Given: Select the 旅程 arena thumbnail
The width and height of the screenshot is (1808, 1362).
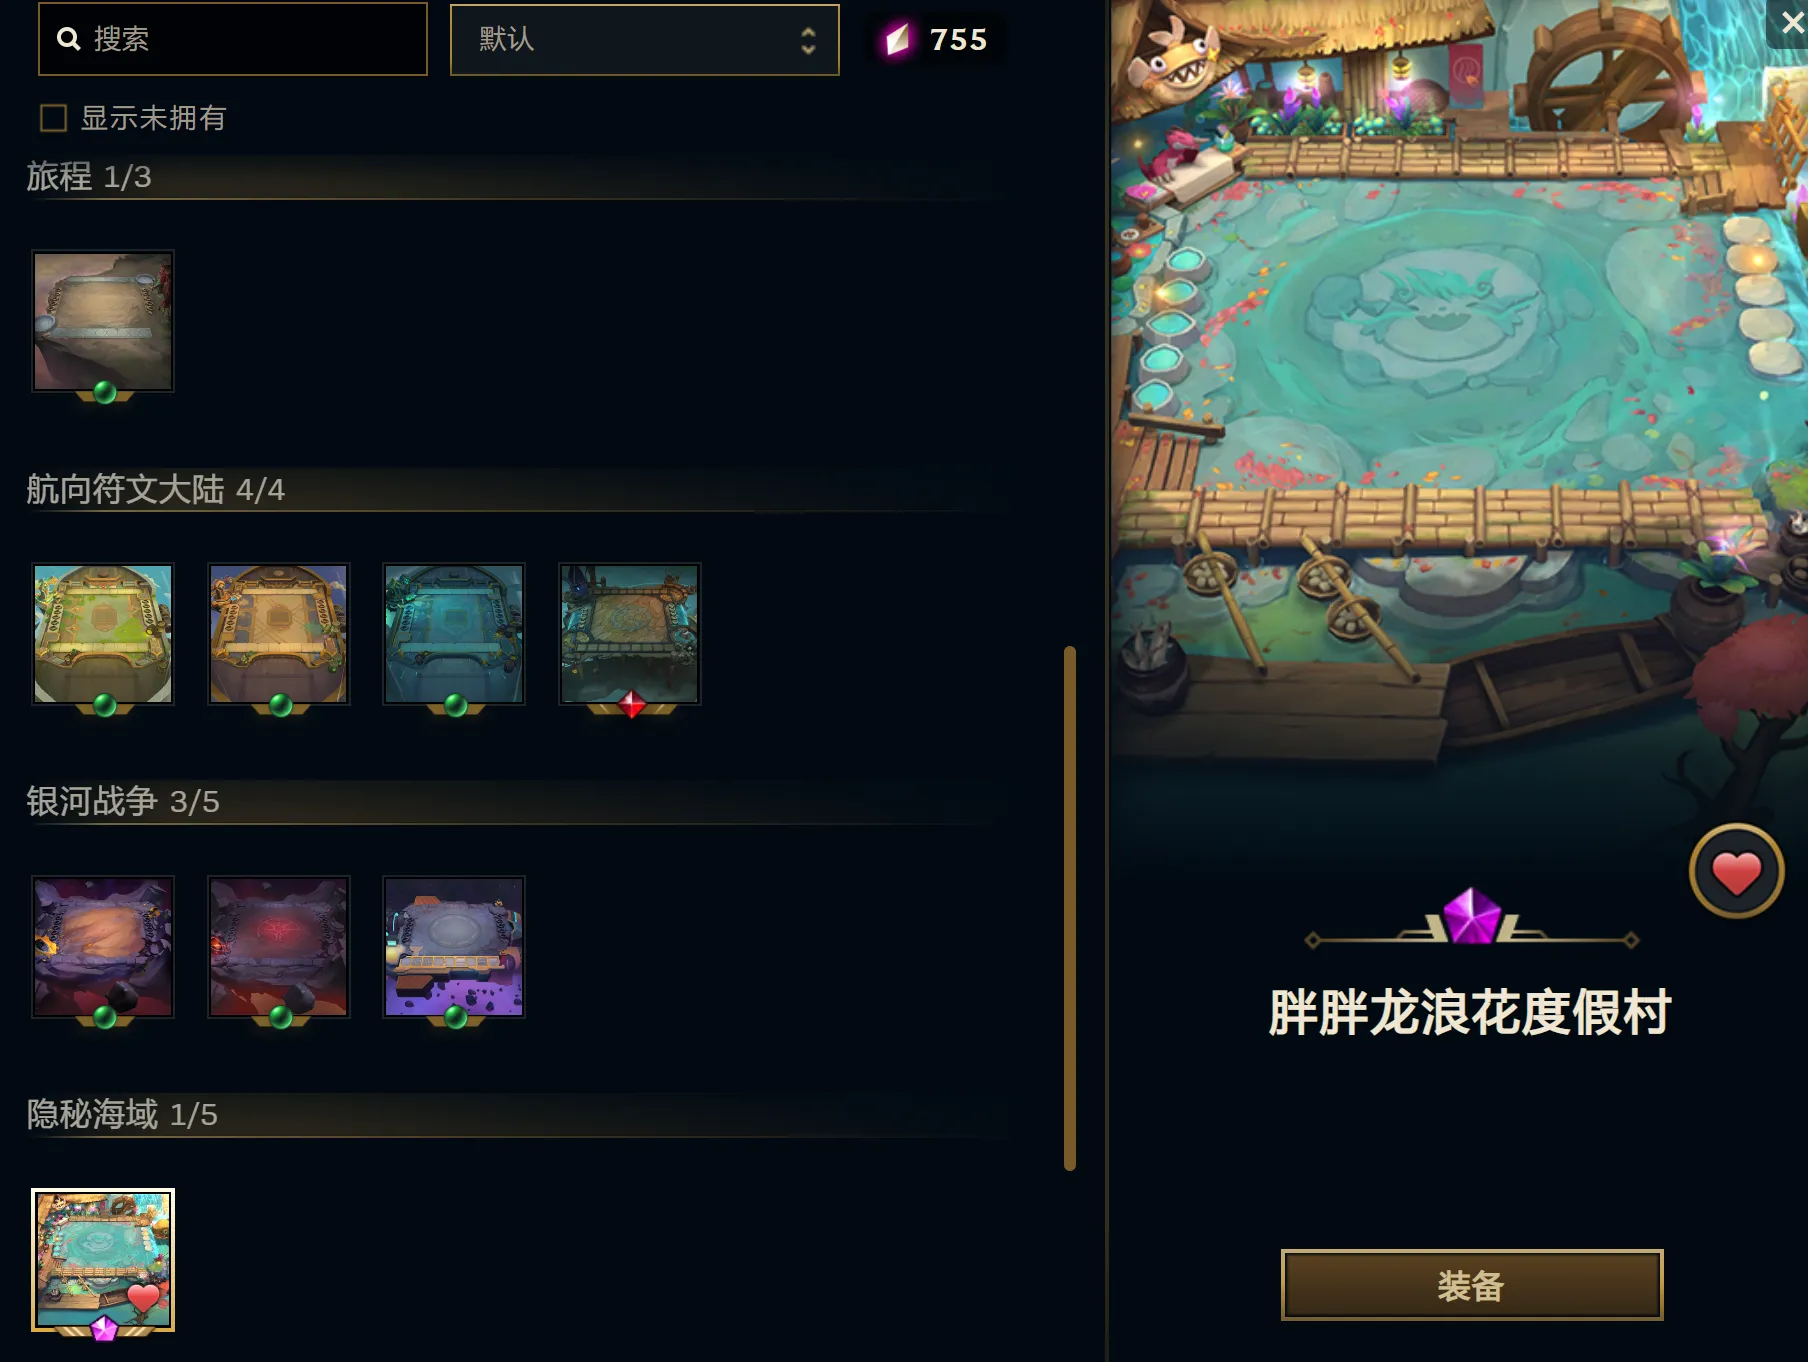Looking at the screenshot, I should click(x=103, y=321).
